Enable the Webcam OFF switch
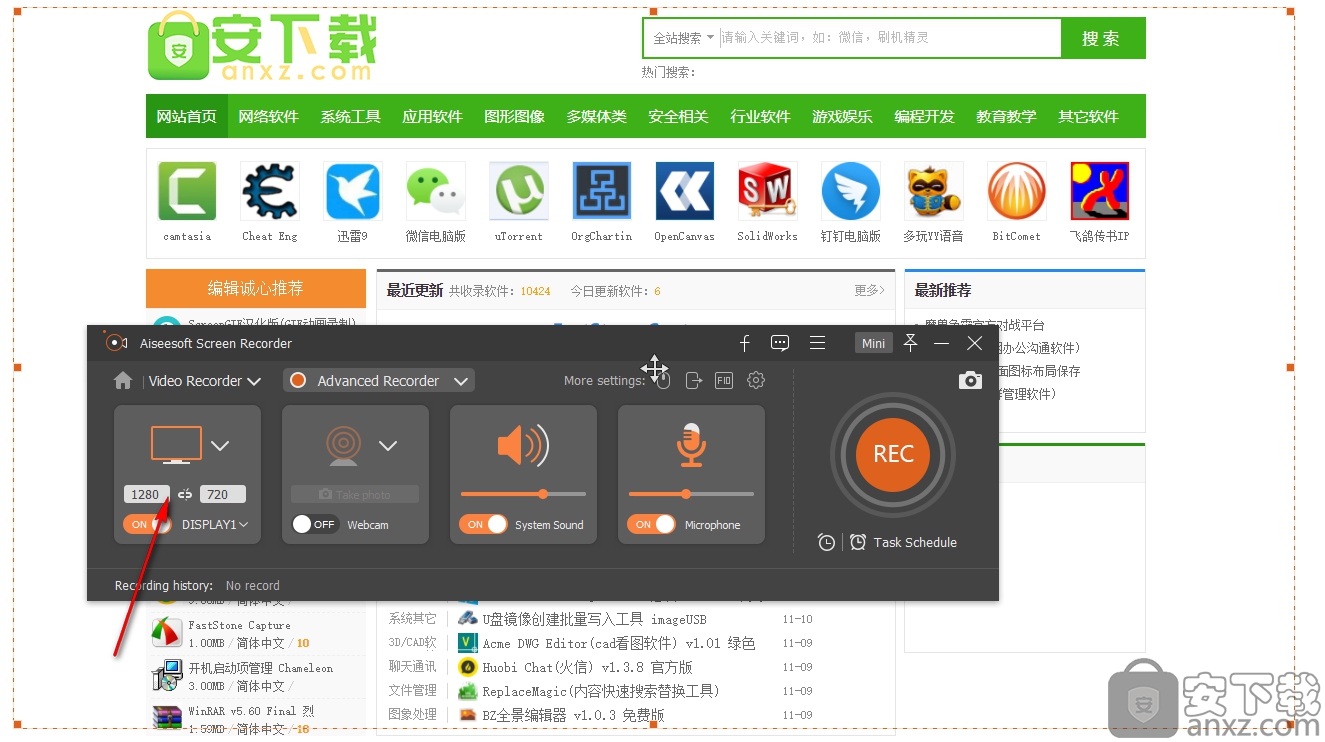The height and width of the screenshot is (742, 1325). point(315,524)
